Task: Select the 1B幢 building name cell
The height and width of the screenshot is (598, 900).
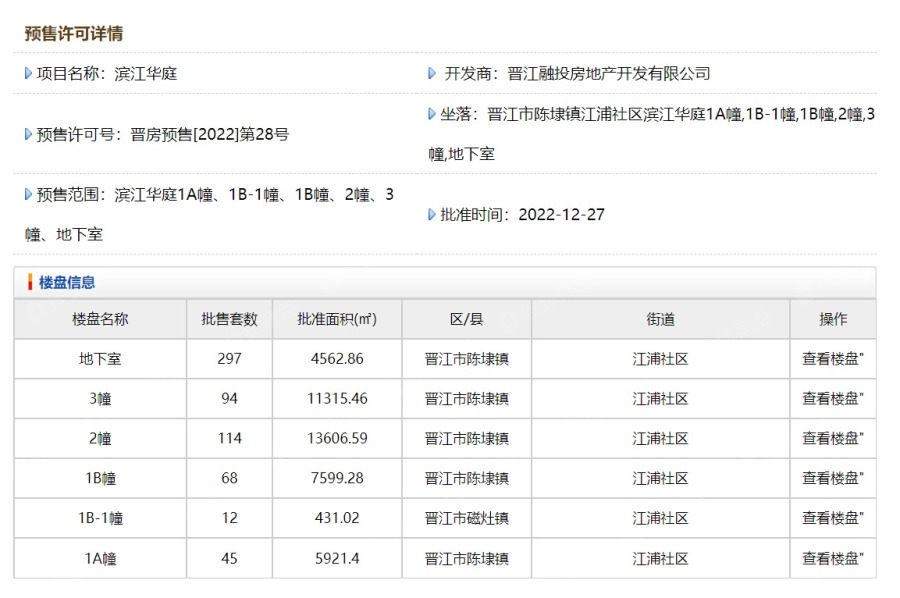Action: pyautogui.click(x=100, y=478)
